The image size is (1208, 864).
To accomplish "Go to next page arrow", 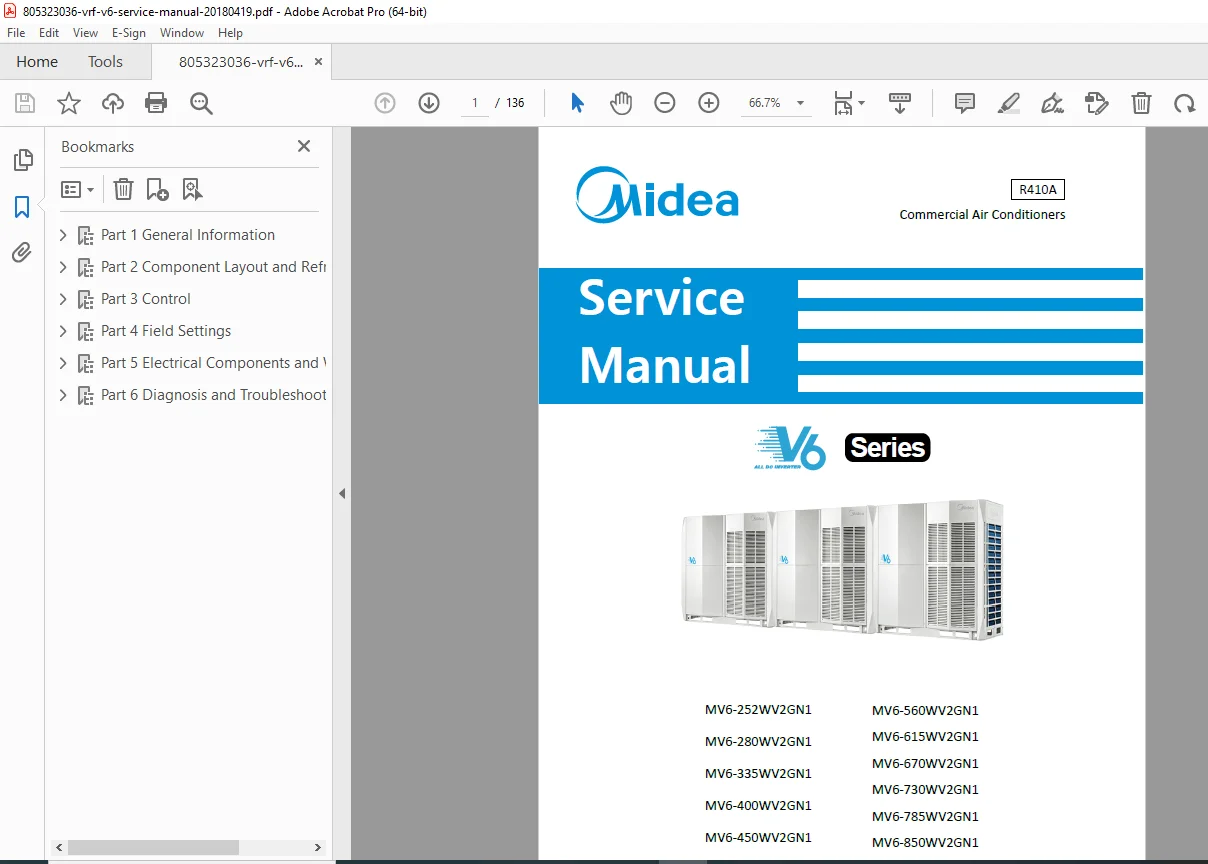I will [429, 103].
